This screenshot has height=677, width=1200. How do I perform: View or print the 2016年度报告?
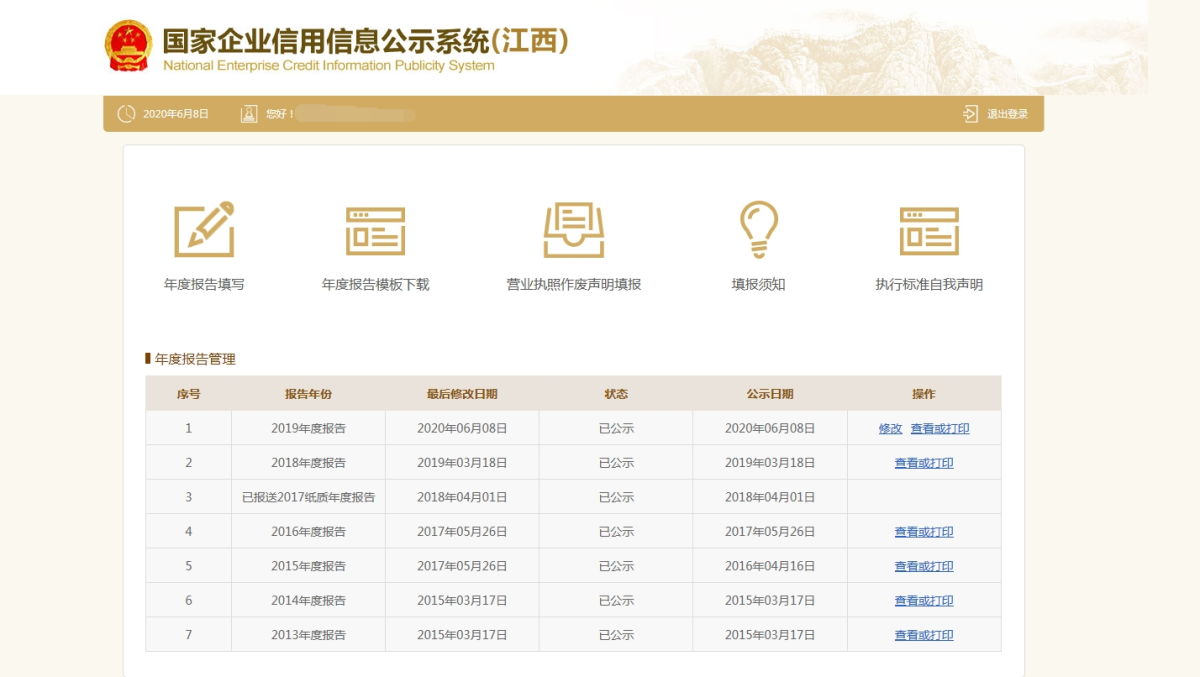923,532
